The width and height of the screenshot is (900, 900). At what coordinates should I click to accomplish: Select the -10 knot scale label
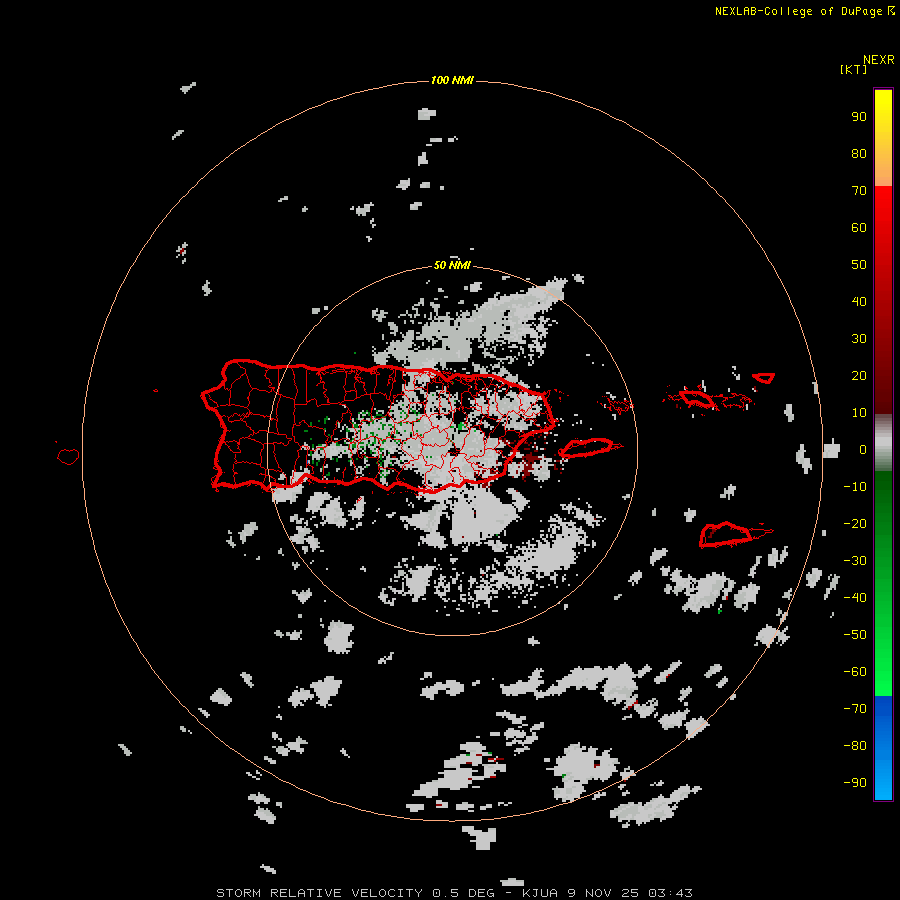coord(855,487)
